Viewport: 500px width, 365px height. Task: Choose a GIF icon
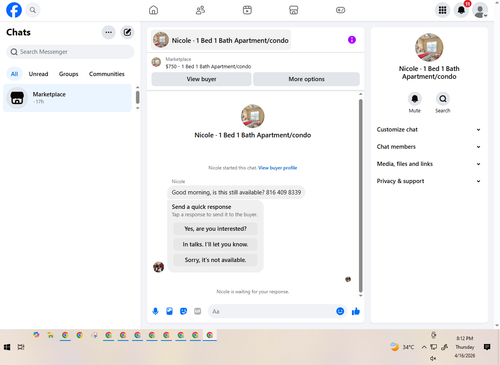click(x=198, y=311)
